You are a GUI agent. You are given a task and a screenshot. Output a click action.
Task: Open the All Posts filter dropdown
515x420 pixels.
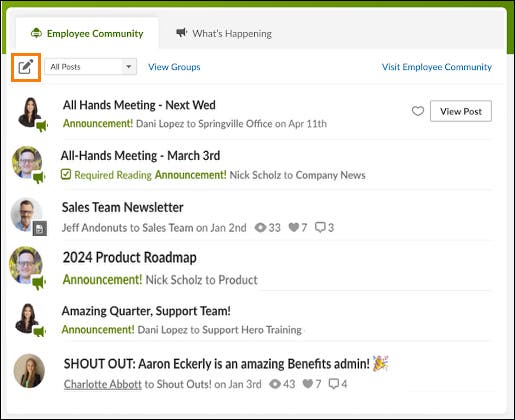[91, 67]
